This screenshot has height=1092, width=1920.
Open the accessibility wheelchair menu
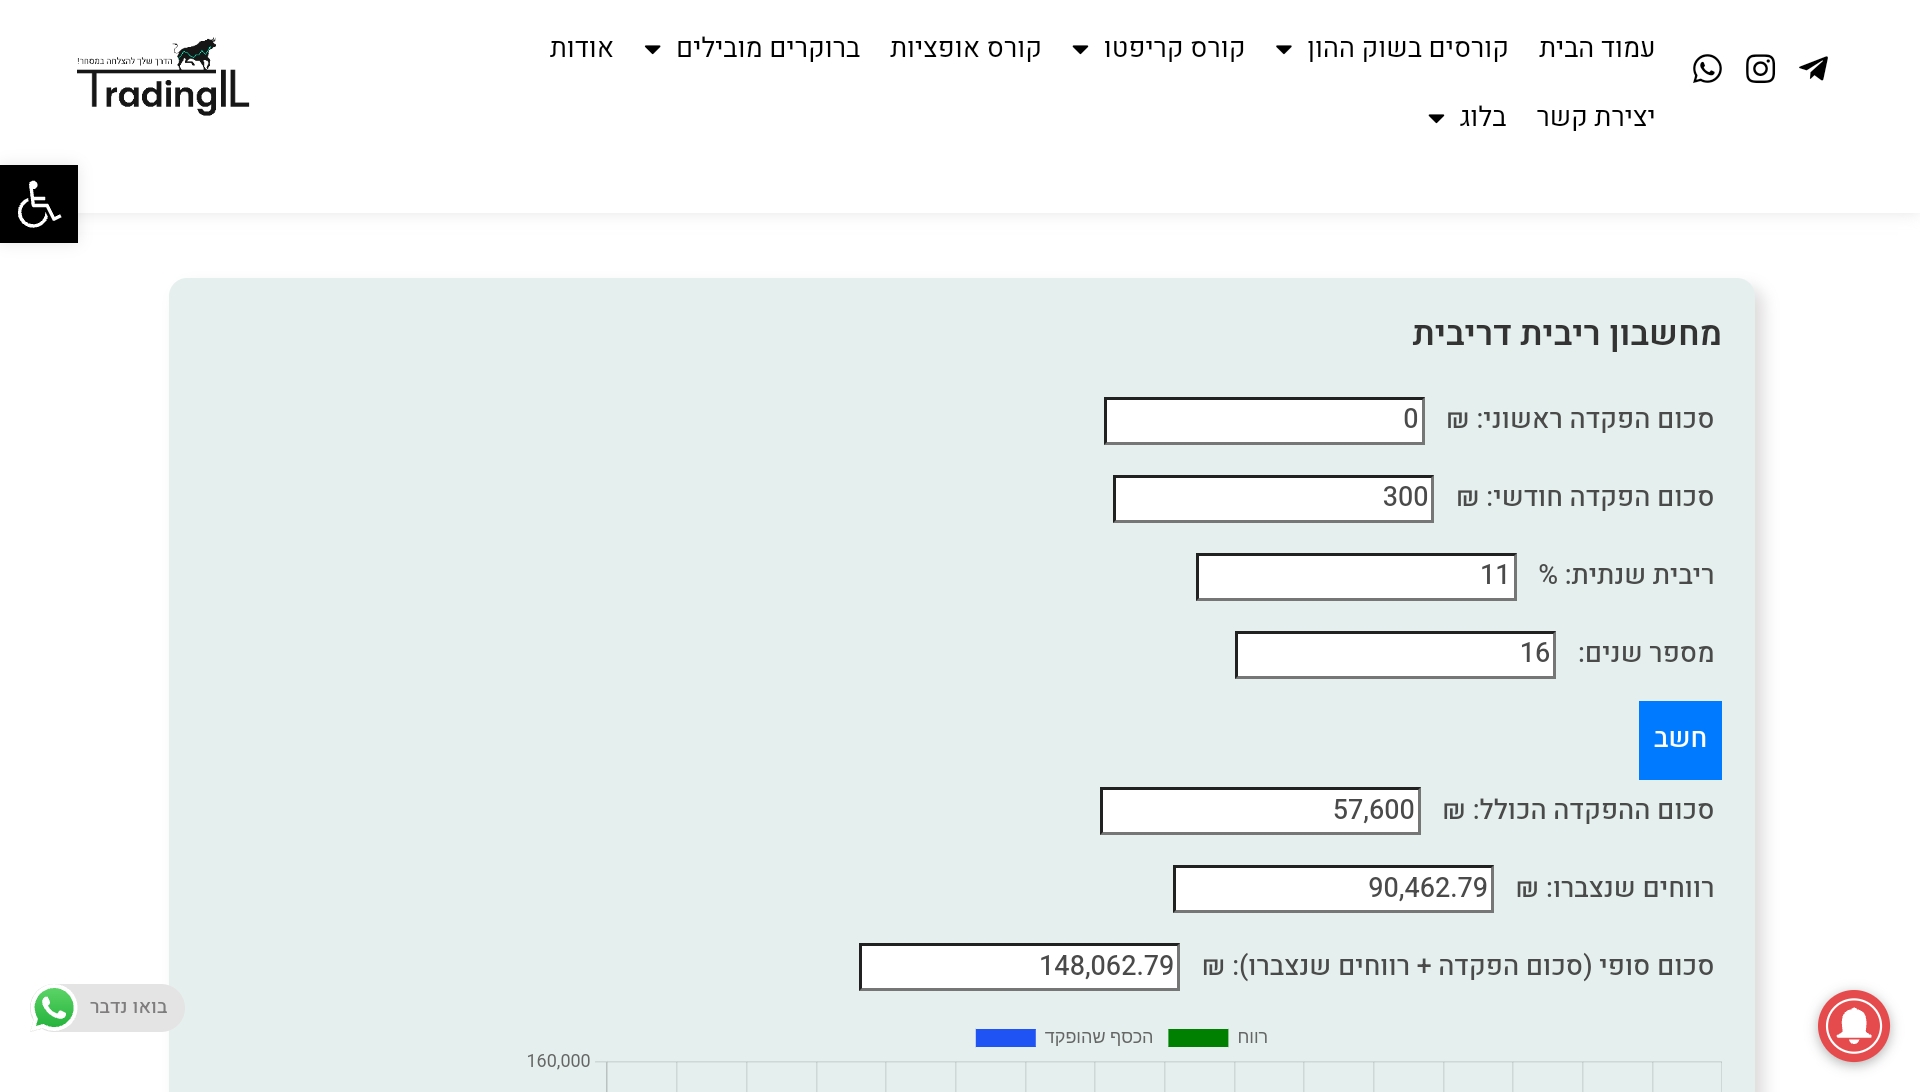[x=39, y=204]
